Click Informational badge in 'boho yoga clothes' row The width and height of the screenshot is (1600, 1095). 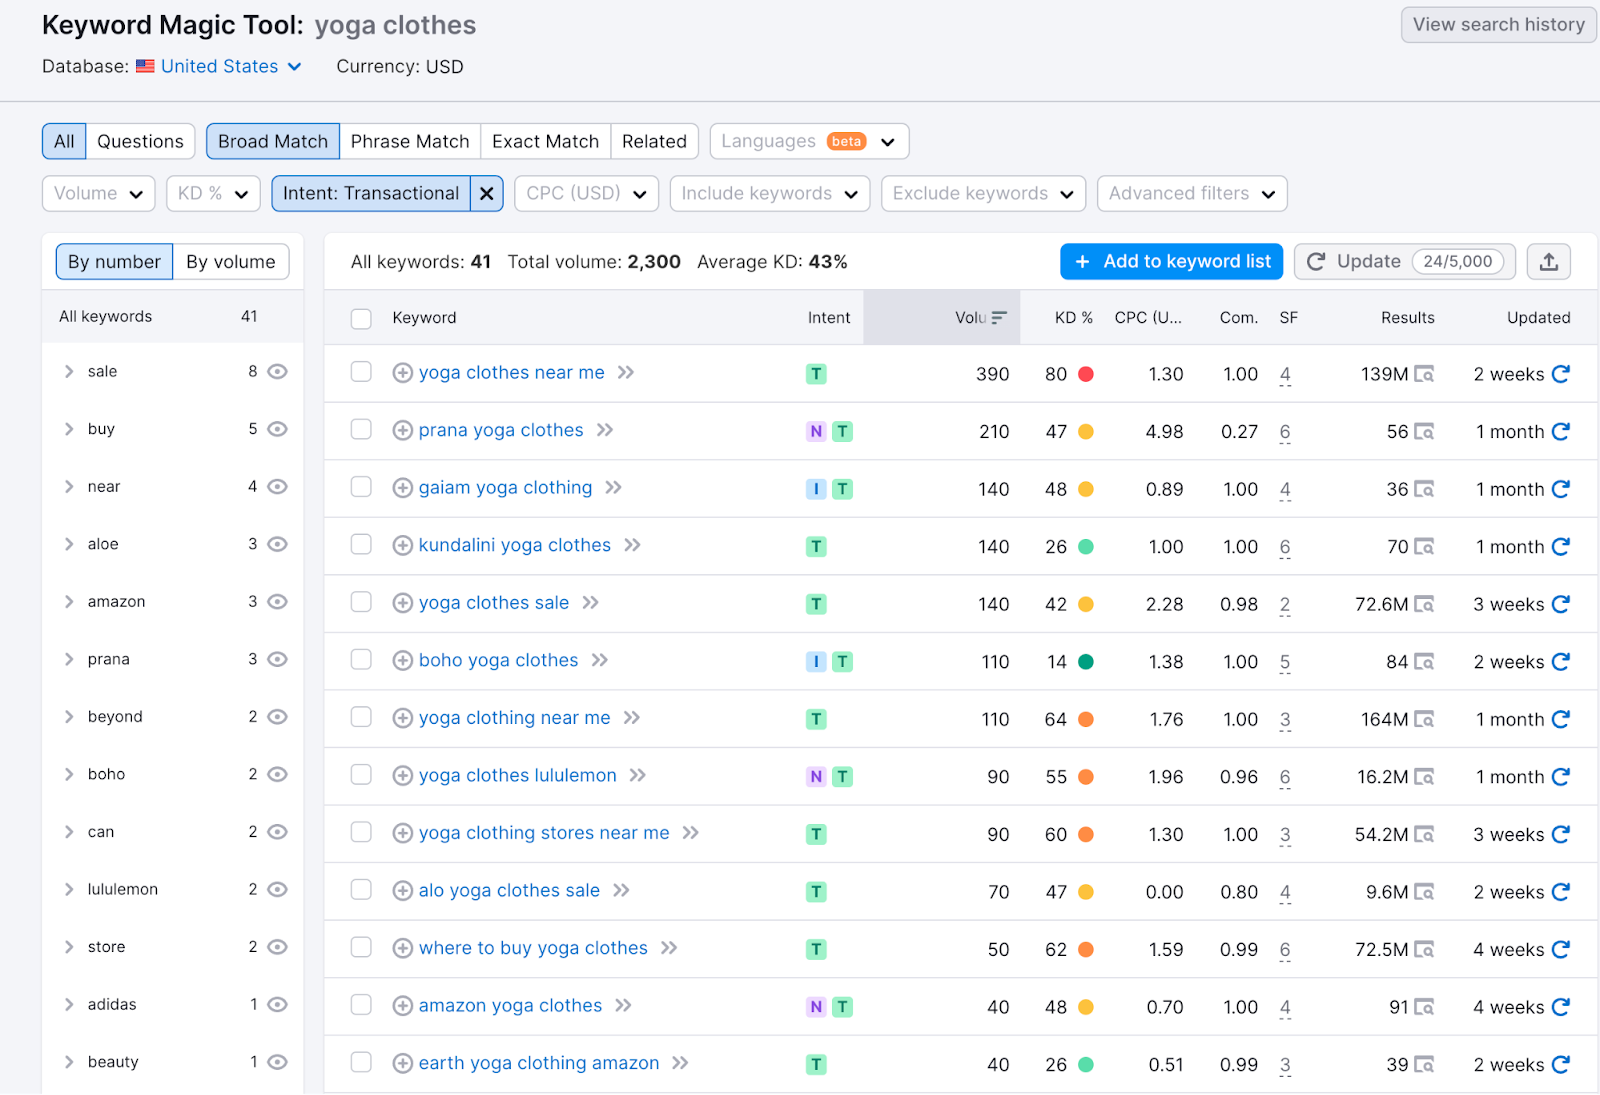816,662
